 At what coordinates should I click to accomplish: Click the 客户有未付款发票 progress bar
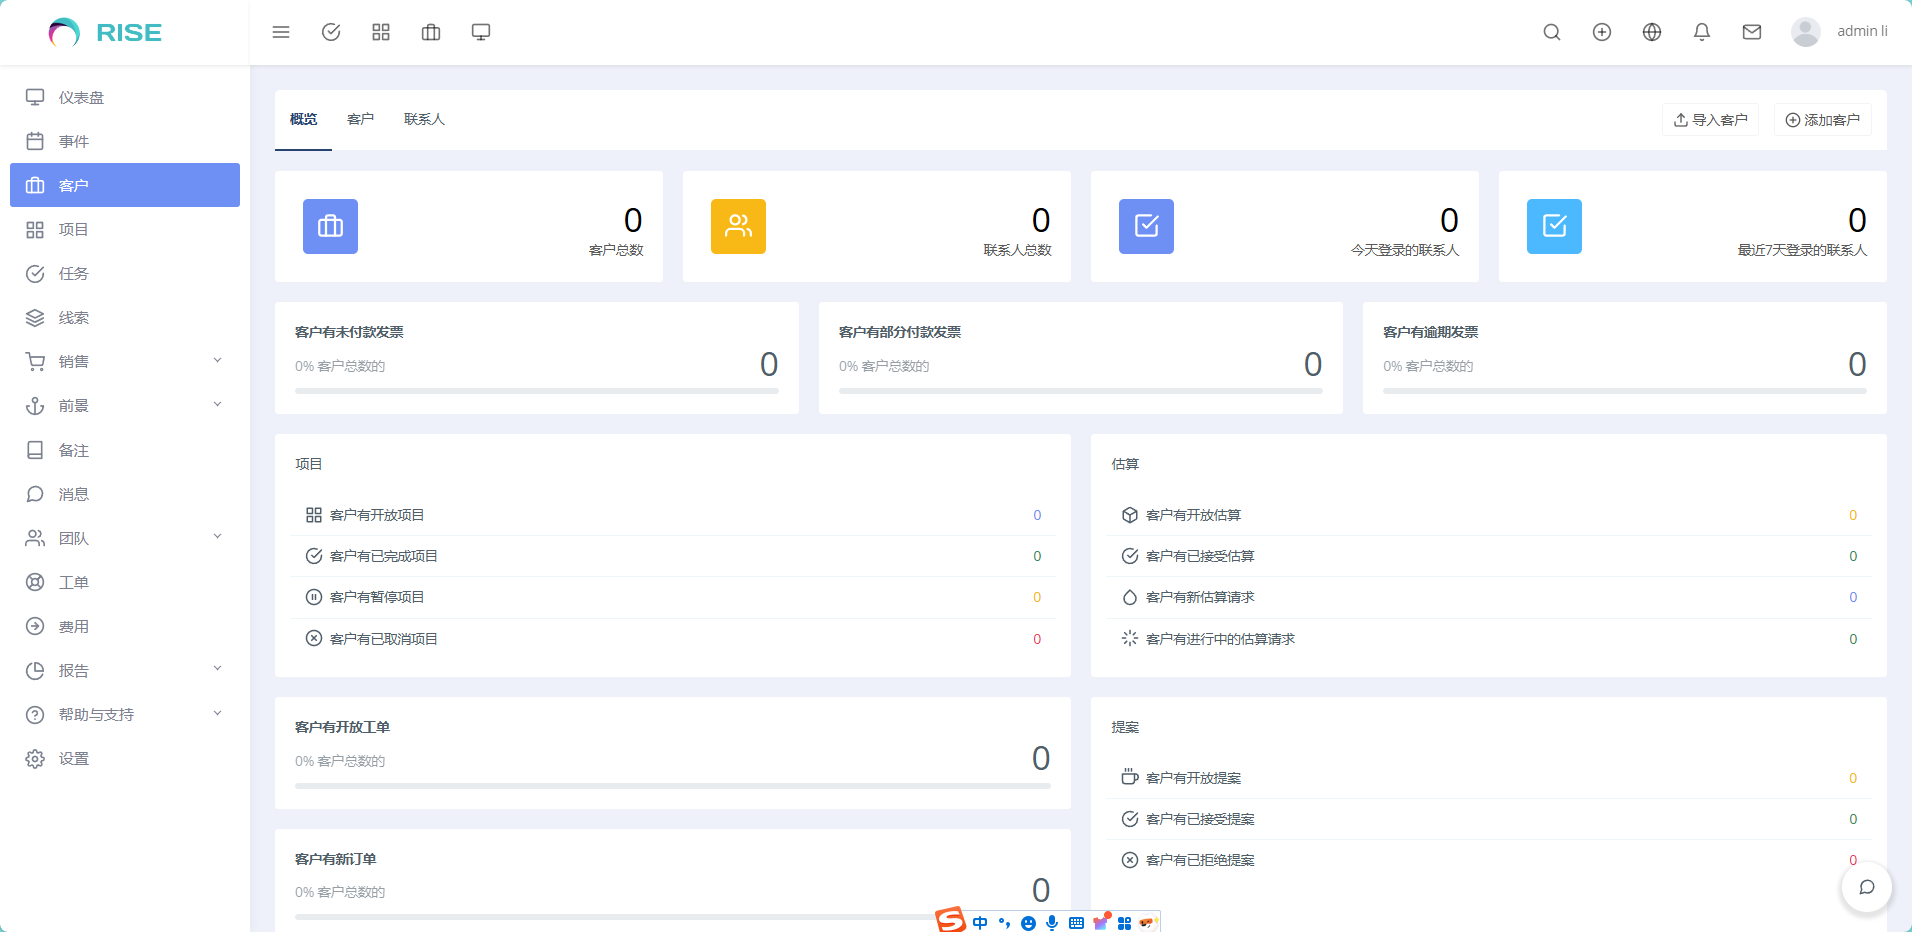(536, 391)
